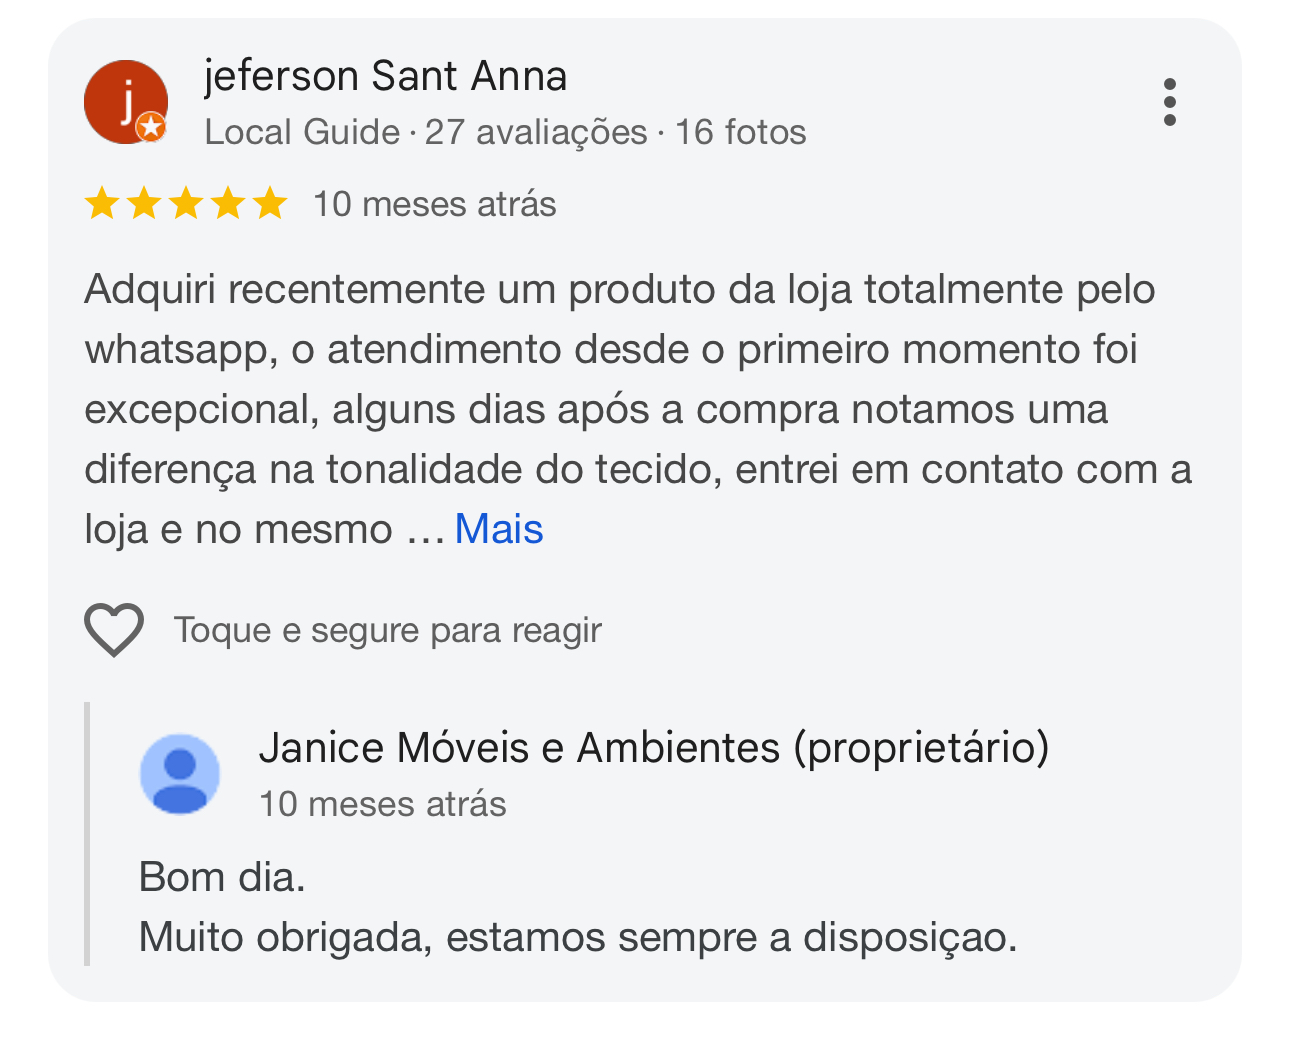Click the third yellow rating star
Screen dimensions: 1290x1038
pyautogui.click(x=186, y=204)
